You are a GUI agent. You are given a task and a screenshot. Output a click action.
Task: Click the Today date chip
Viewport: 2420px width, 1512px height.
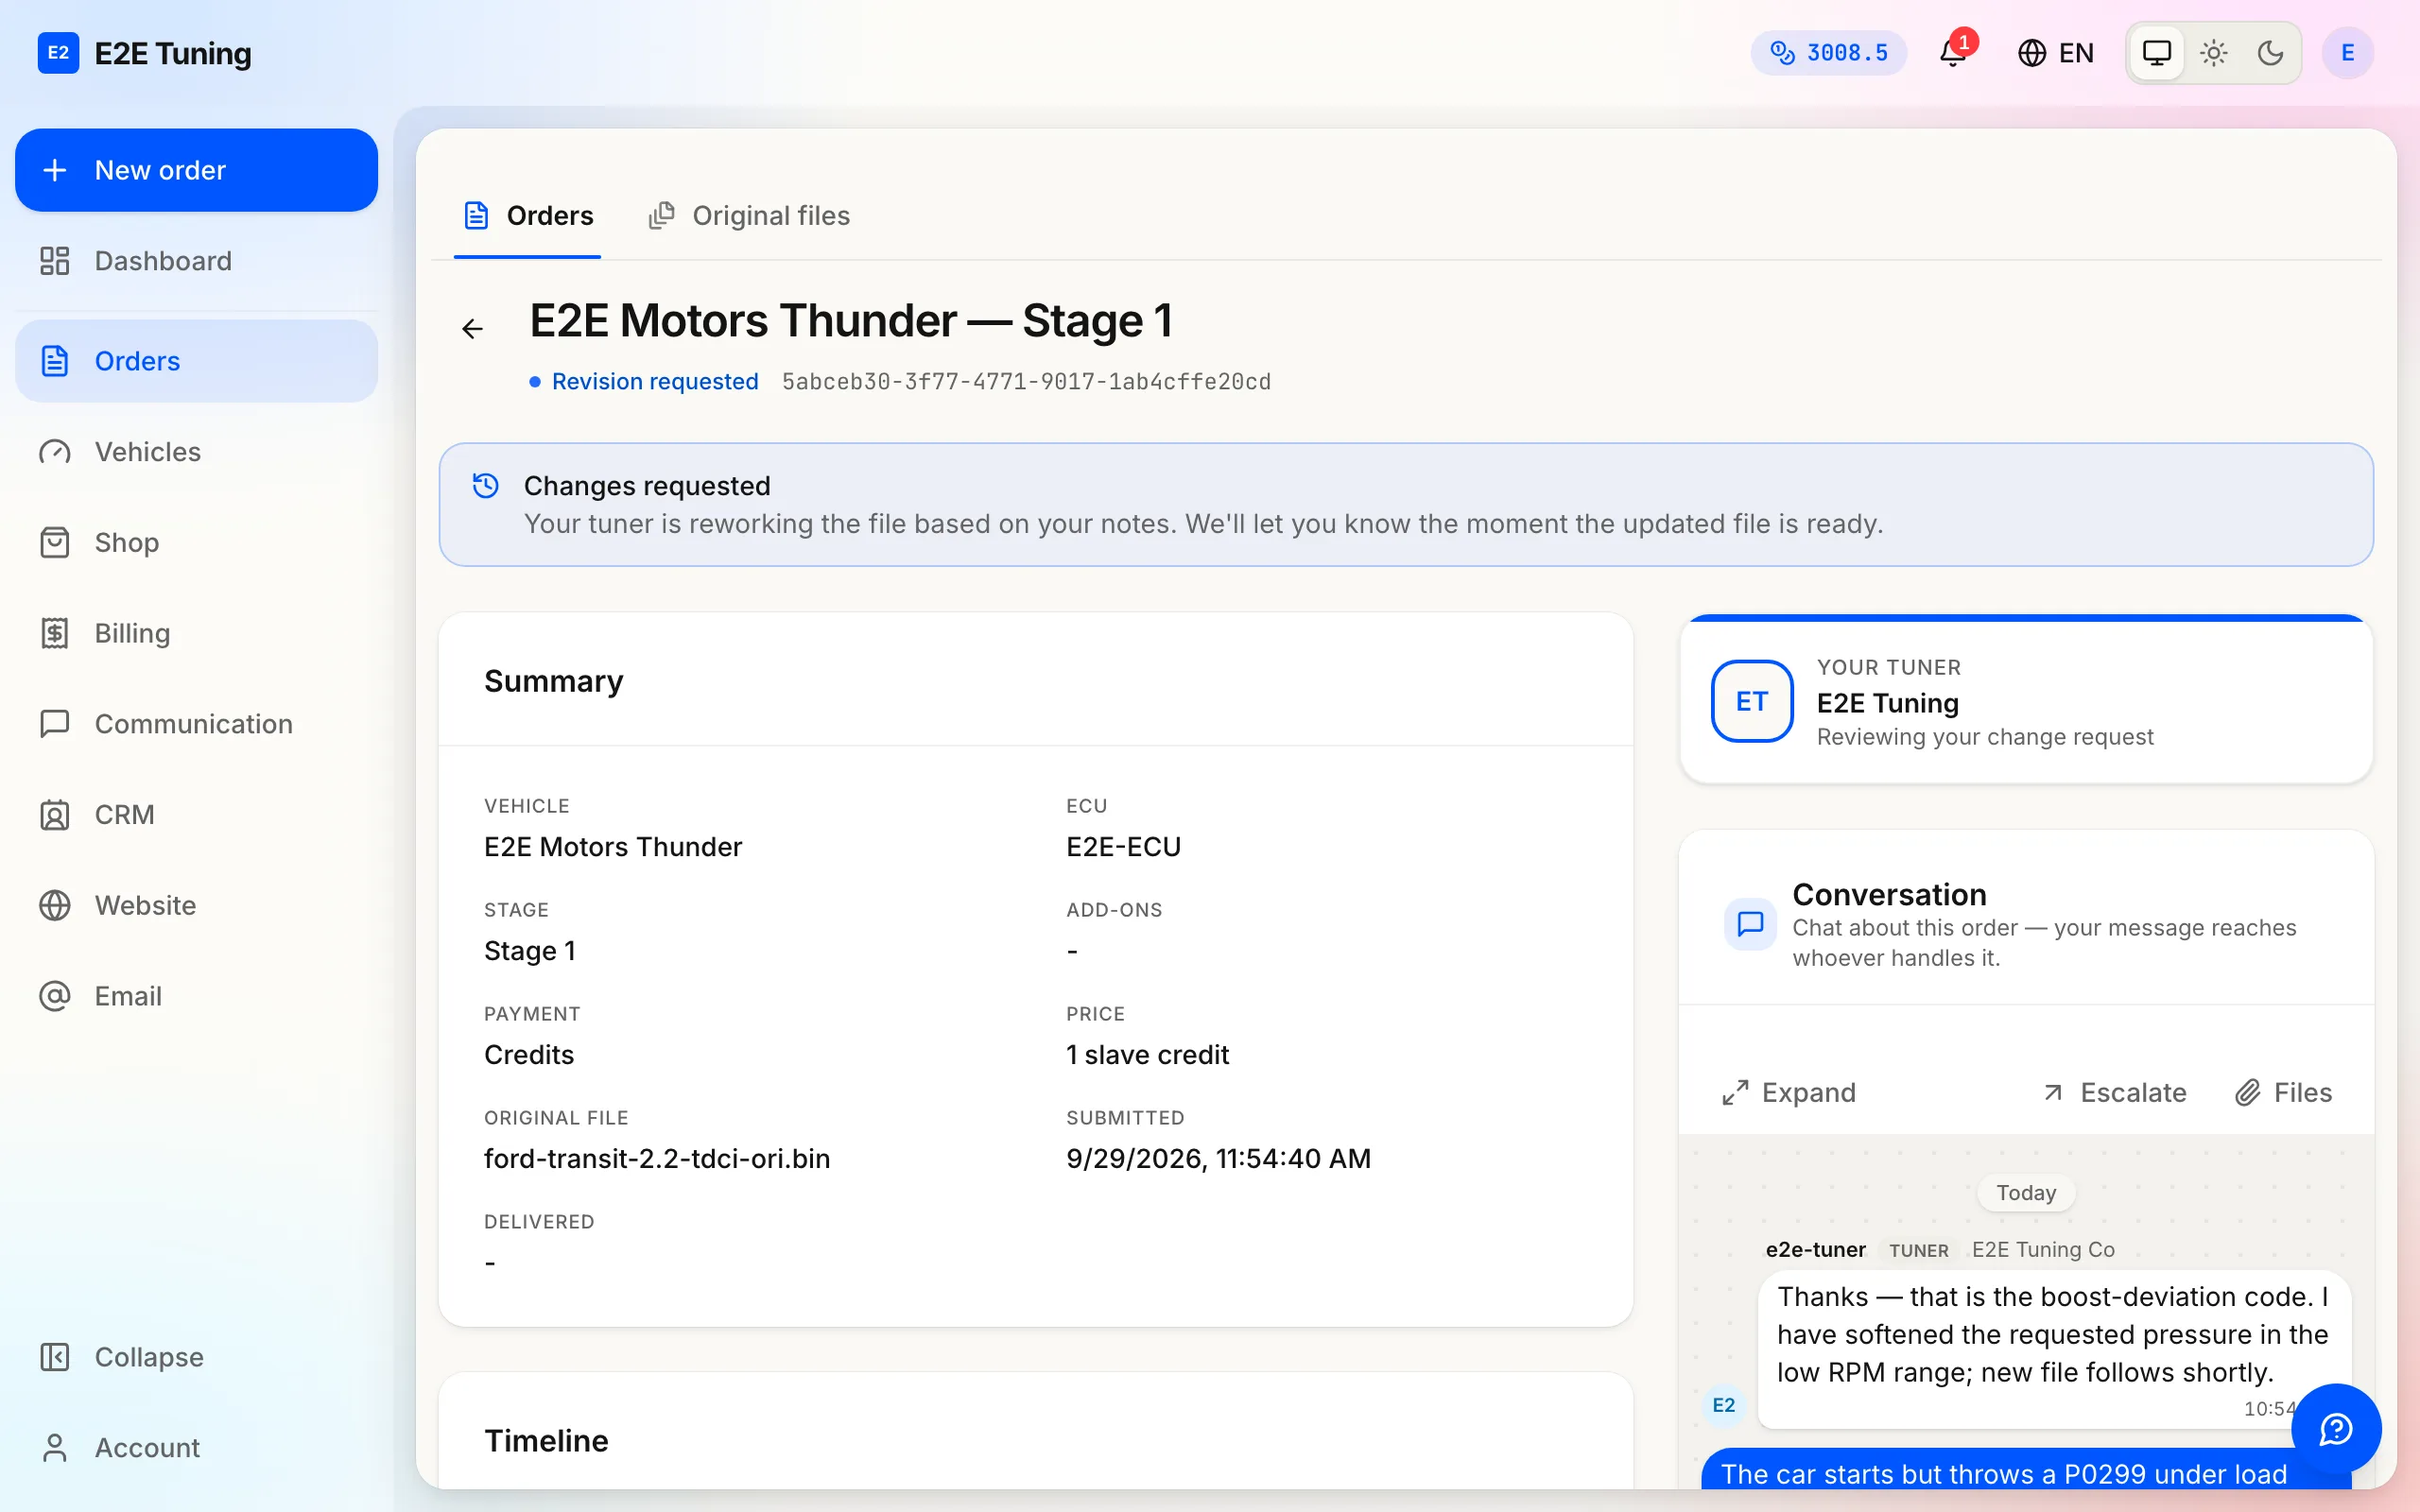2026,1193
